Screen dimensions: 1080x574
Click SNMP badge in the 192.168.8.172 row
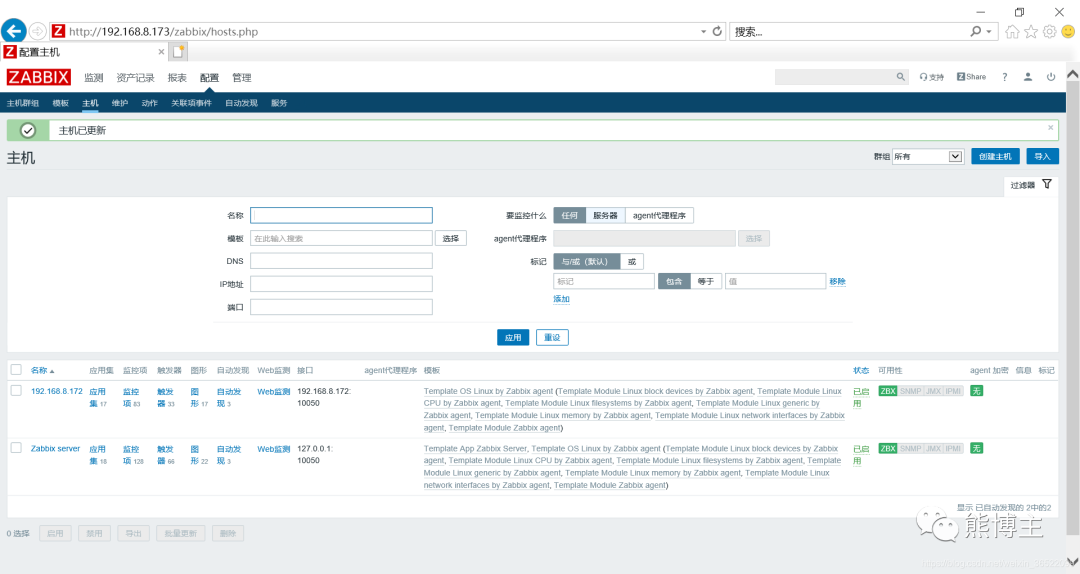click(910, 391)
